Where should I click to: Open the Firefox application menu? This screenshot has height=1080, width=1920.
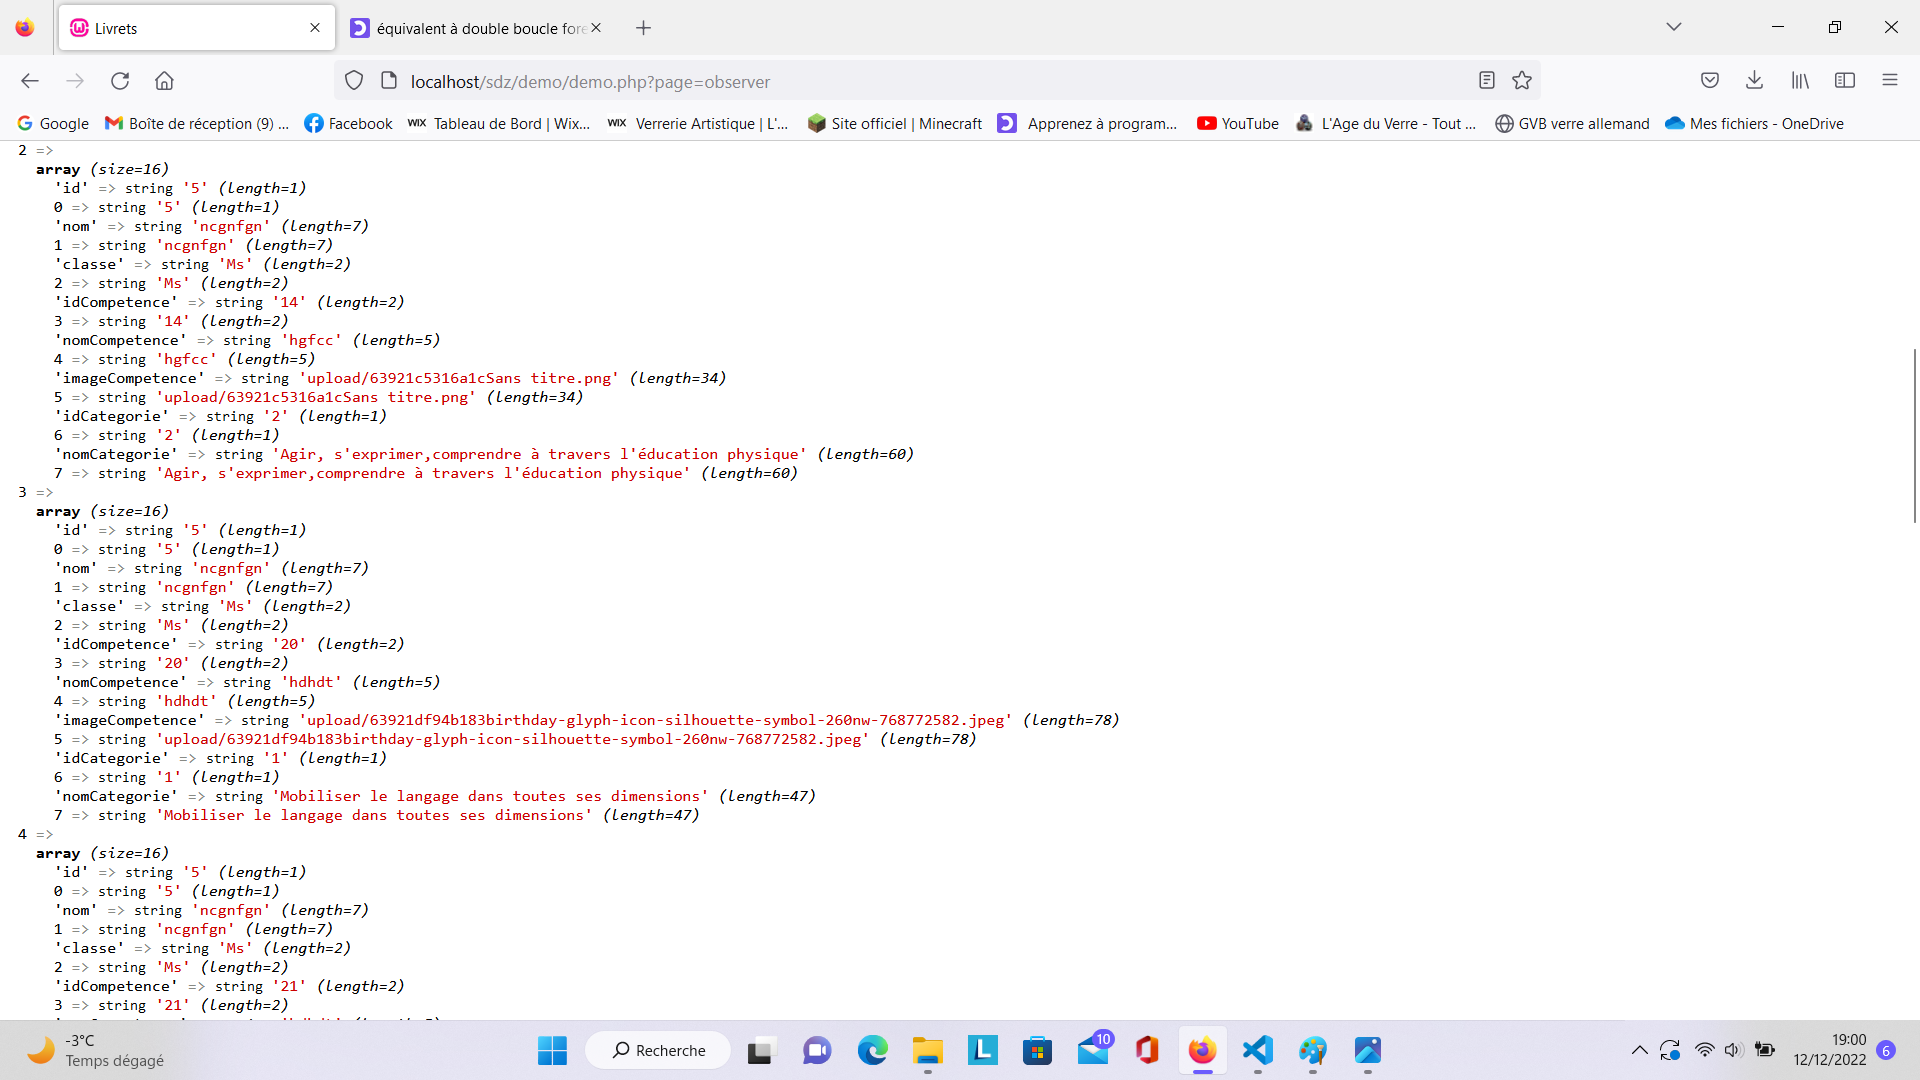point(1891,81)
